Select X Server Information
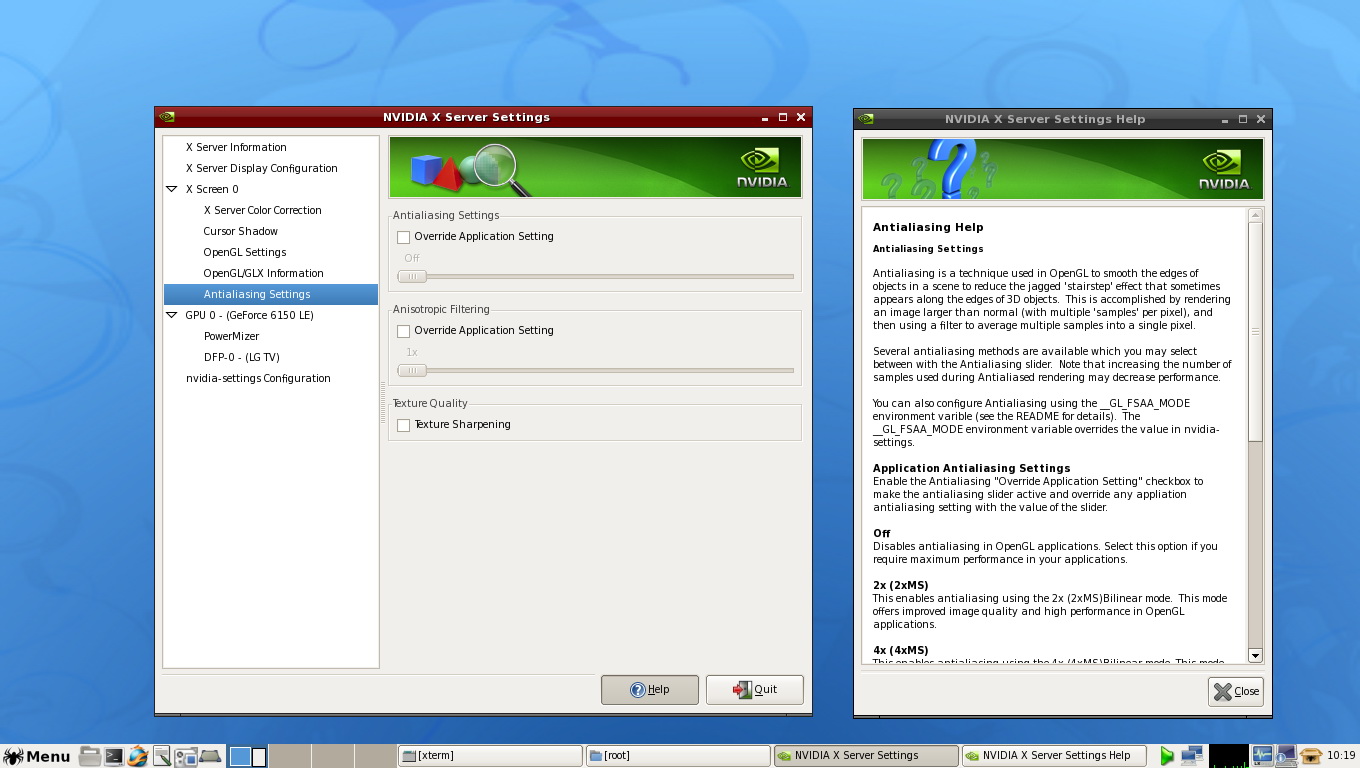 [x=236, y=147]
